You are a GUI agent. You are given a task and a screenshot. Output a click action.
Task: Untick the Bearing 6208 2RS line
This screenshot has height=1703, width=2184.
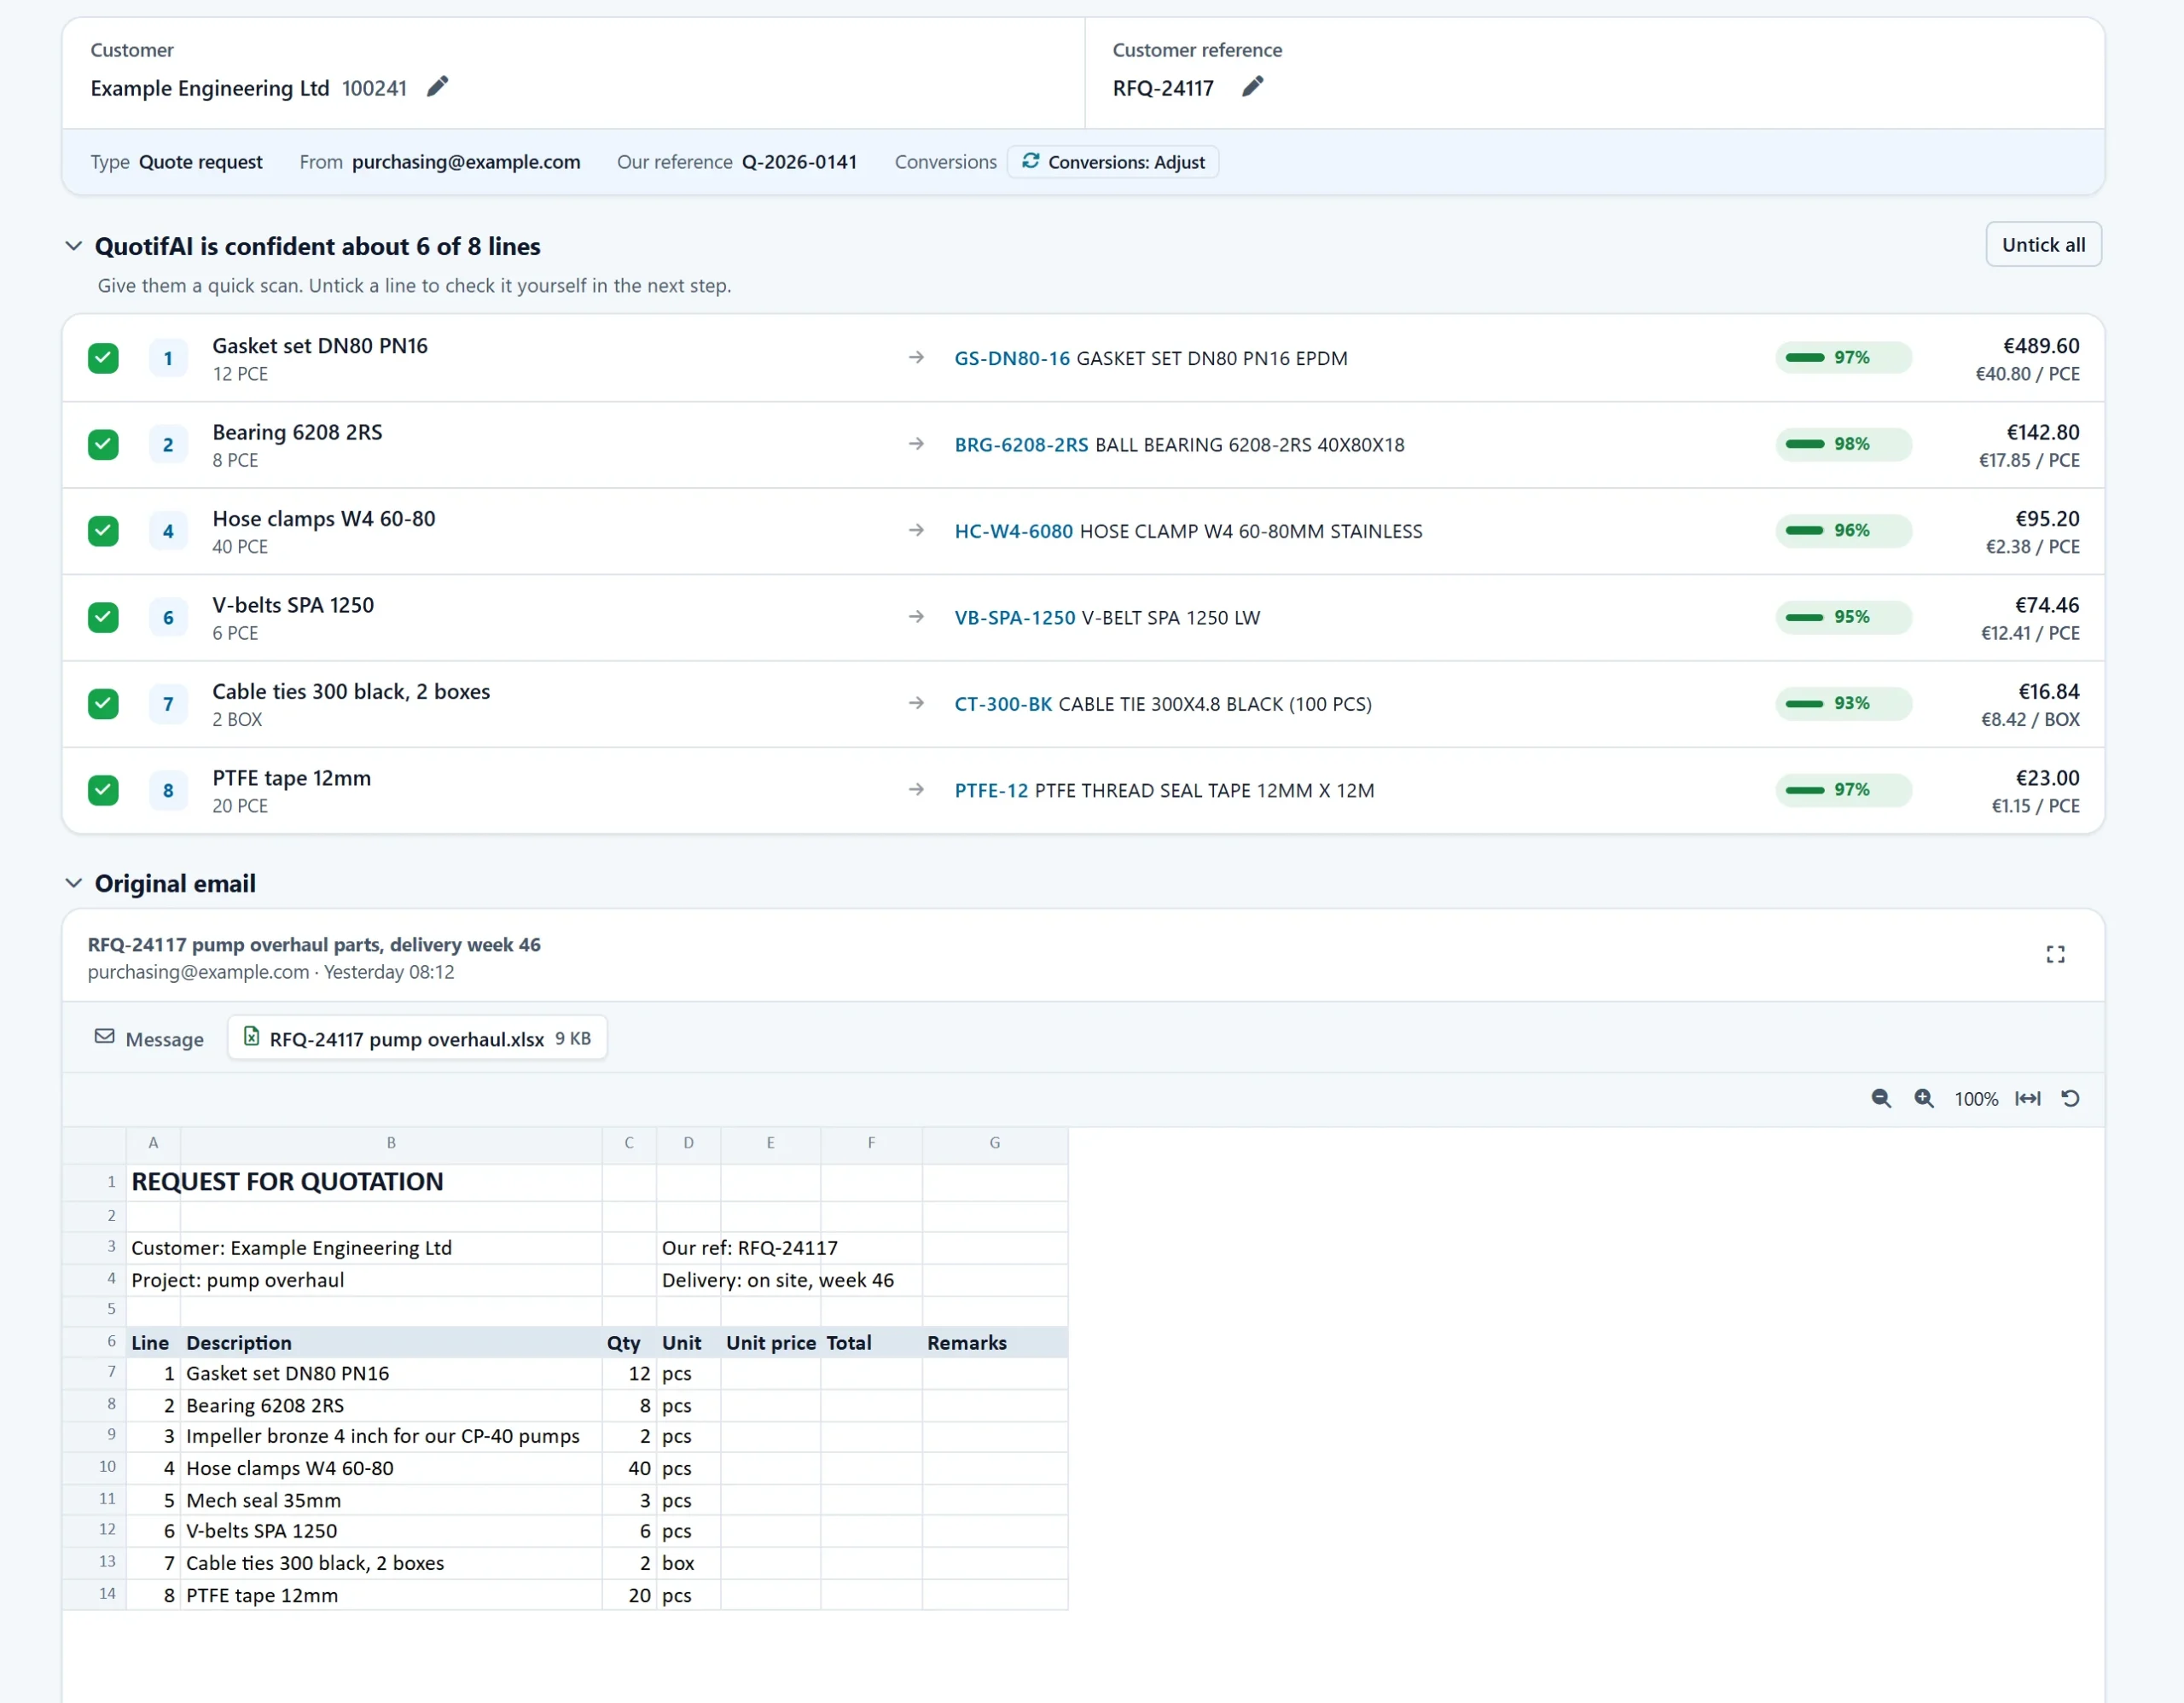click(103, 445)
